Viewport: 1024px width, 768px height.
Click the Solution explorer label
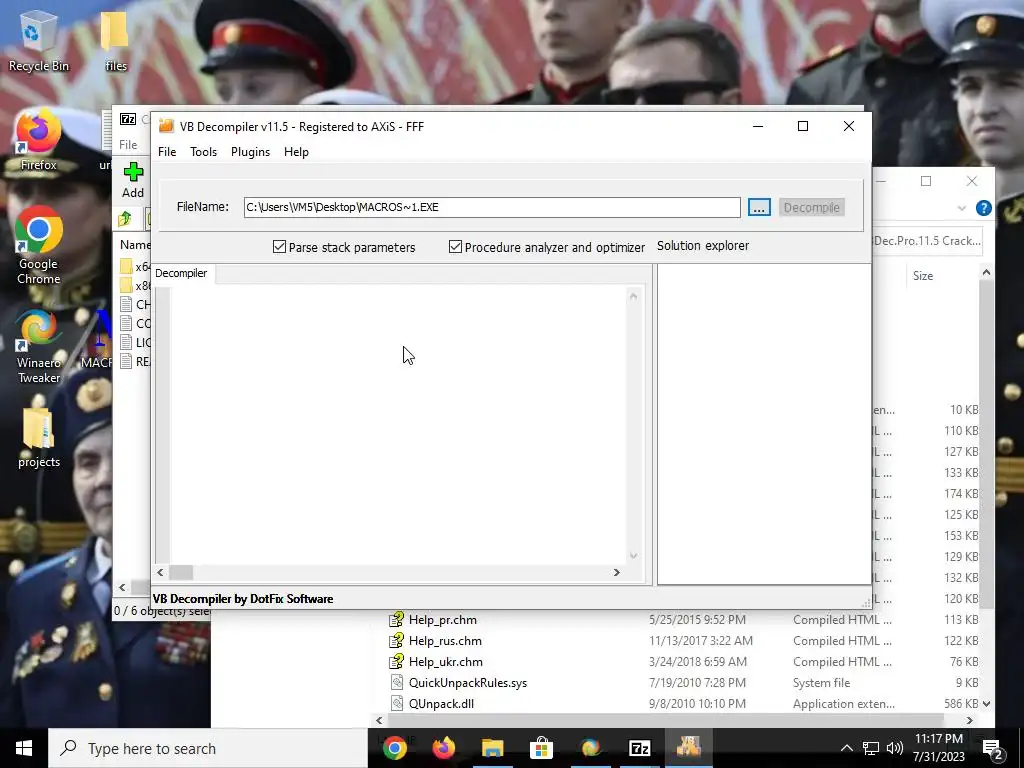[703, 246]
